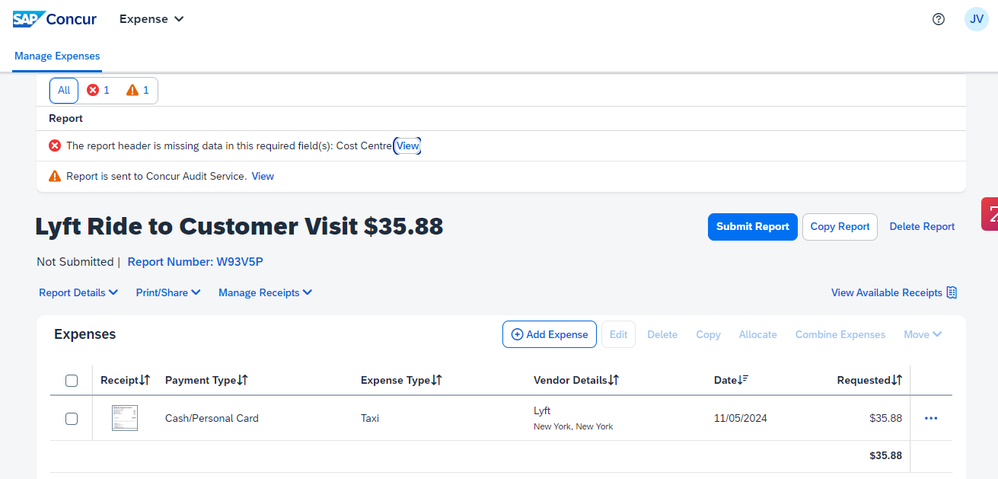Screen dimensions: 998x479
Task: Sort by the Vendor Details column
Action: pos(576,380)
